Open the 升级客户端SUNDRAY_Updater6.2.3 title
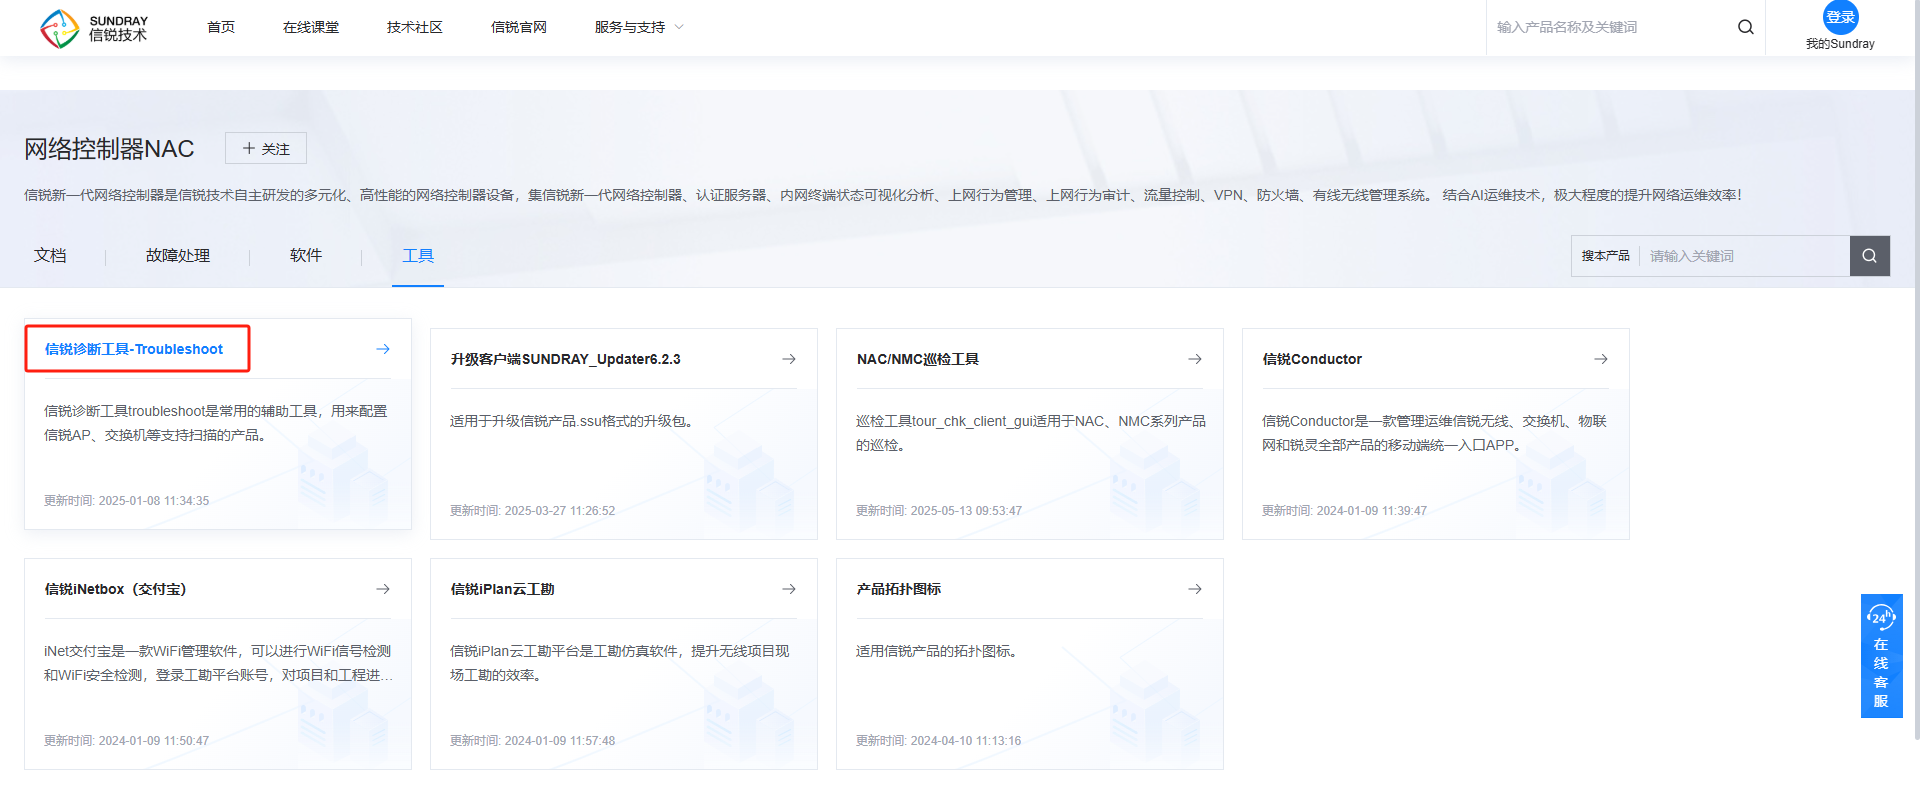The height and width of the screenshot is (796, 1920). point(566,359)
